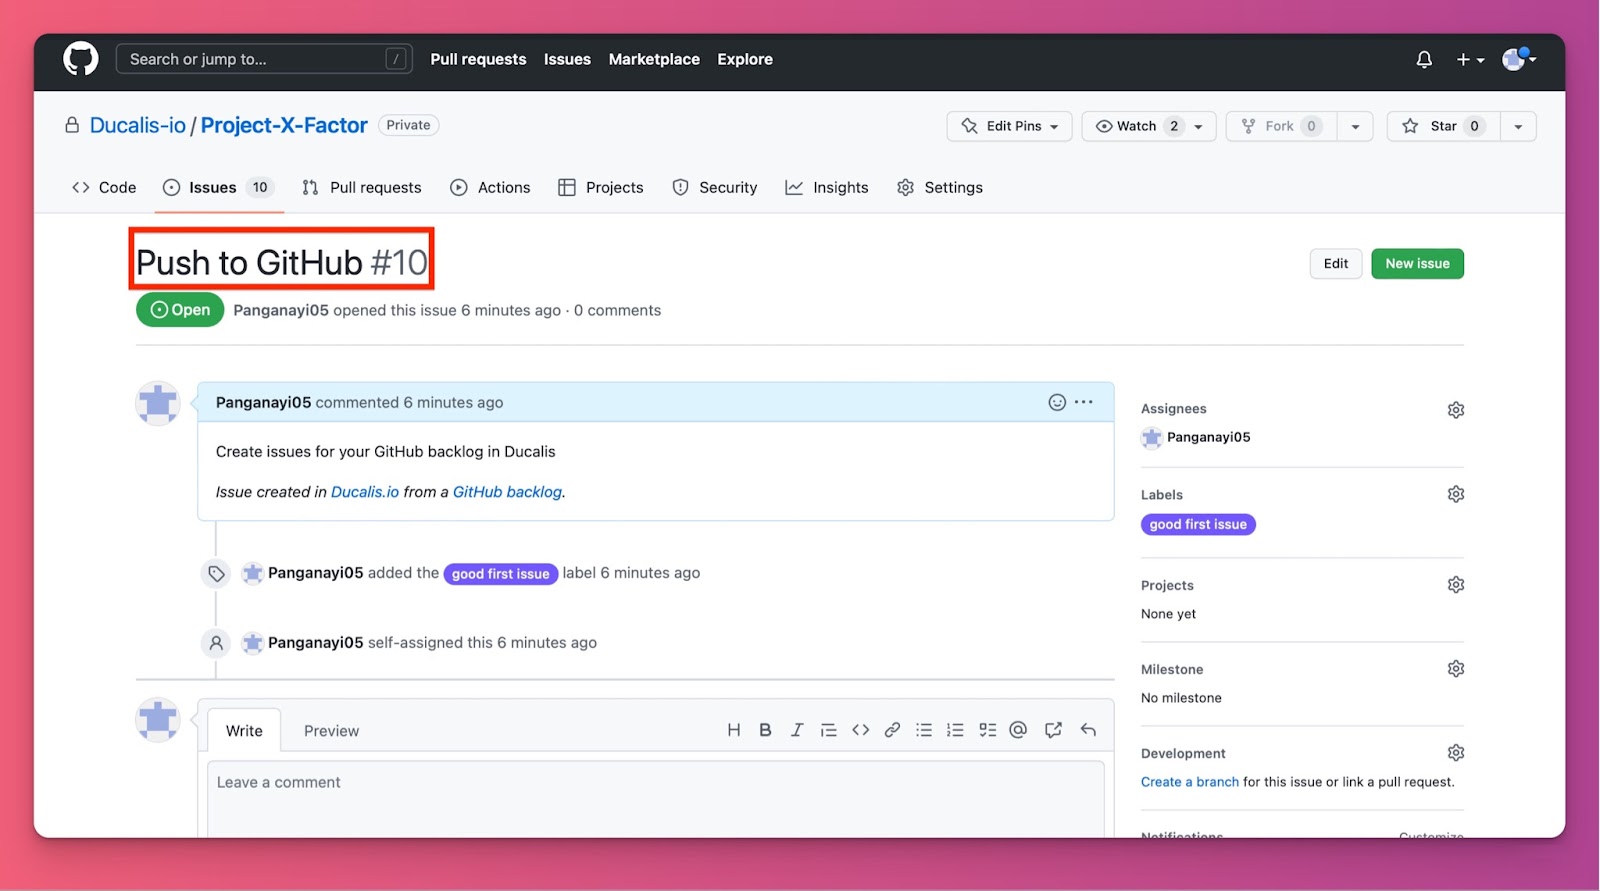This screenshot has height=891, width=1600.
Task: Open the Ducalis.io link in comment
Action: tap(365, 492)
